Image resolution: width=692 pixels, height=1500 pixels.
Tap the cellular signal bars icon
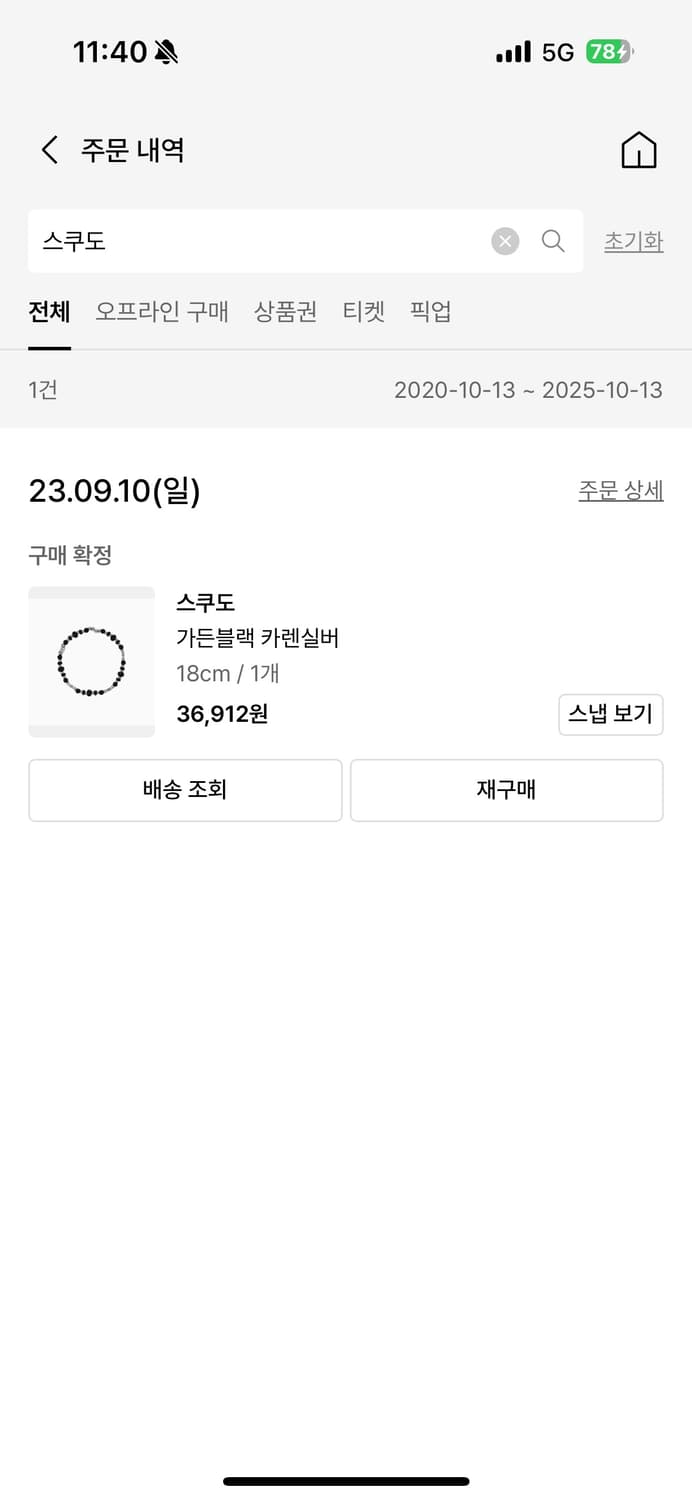coord(513,52)
